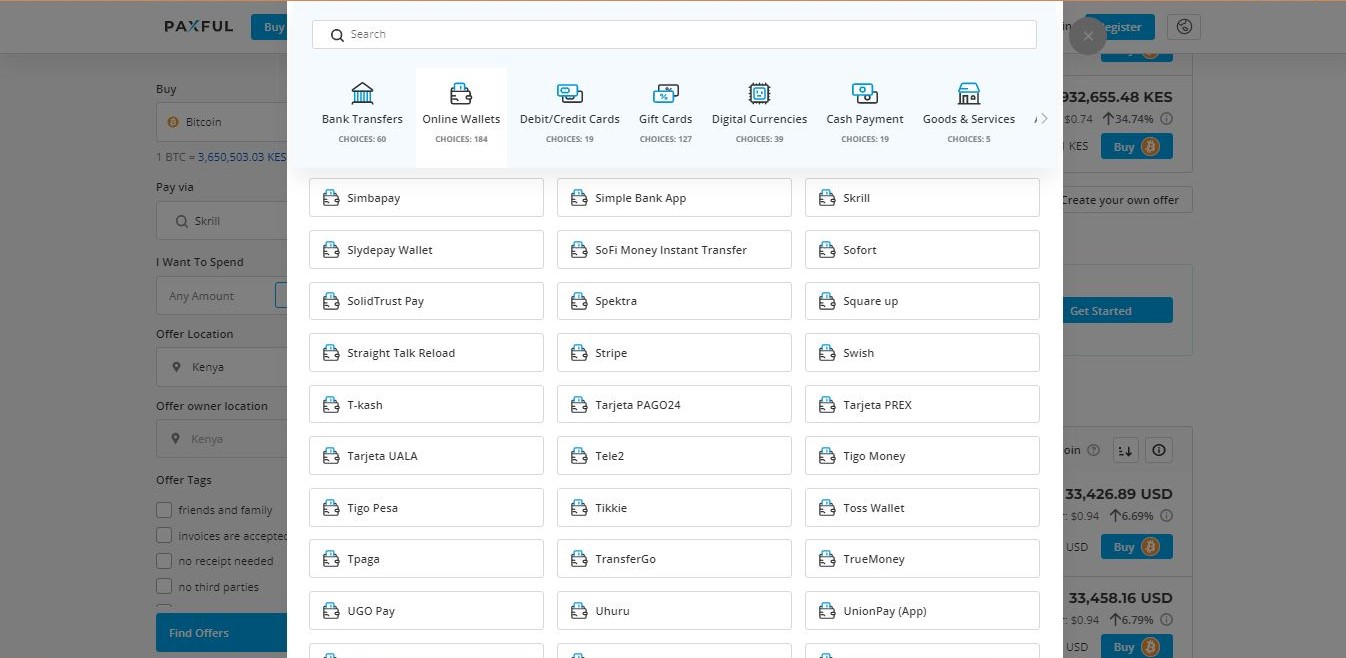Image resolution: width=1346 pixels, height=658 pixels.
Task: Select the Online Wallets category tab
Action: (x=461, y=116)
